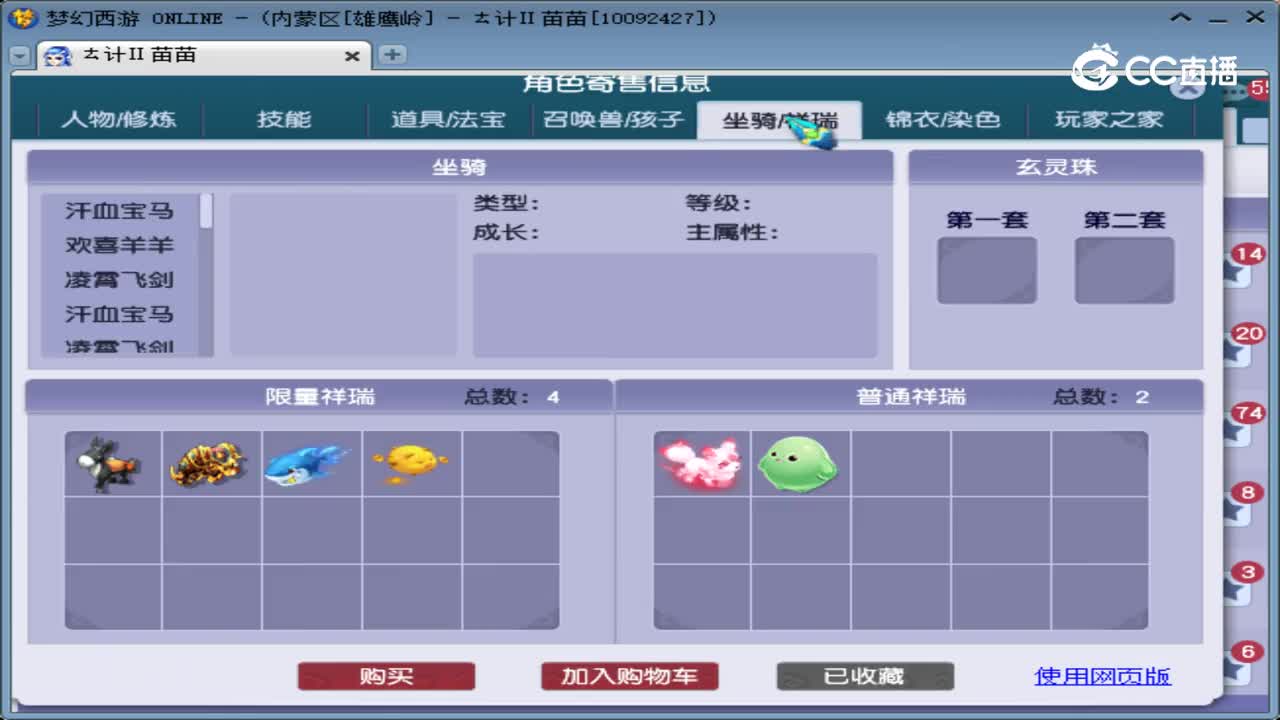Select the tiger cloud-riding limited auspicious beast

[x=210, y=462]
